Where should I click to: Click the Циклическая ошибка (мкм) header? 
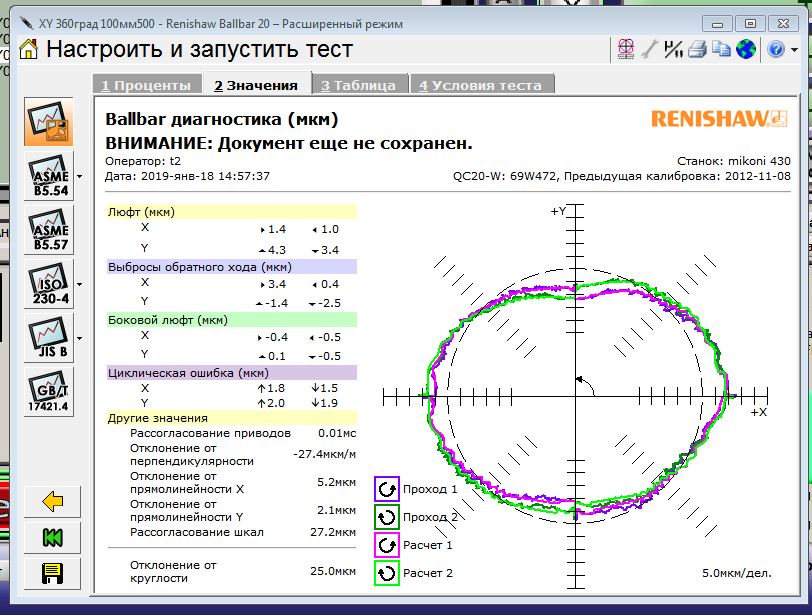[232, 373]
